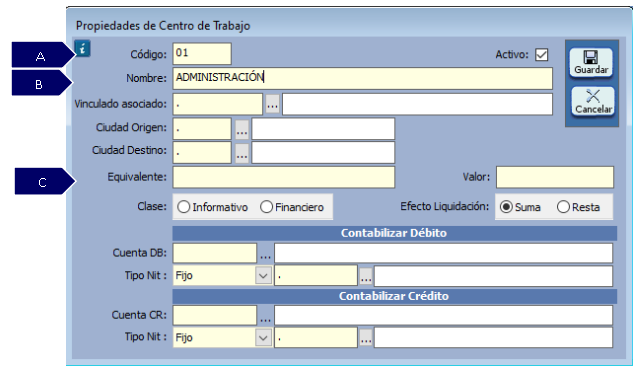Image resolution: width=642 pixels, height=372 pixels.
Task: Open lookup button for Vinculado asociado
Action: pos(272,104)
